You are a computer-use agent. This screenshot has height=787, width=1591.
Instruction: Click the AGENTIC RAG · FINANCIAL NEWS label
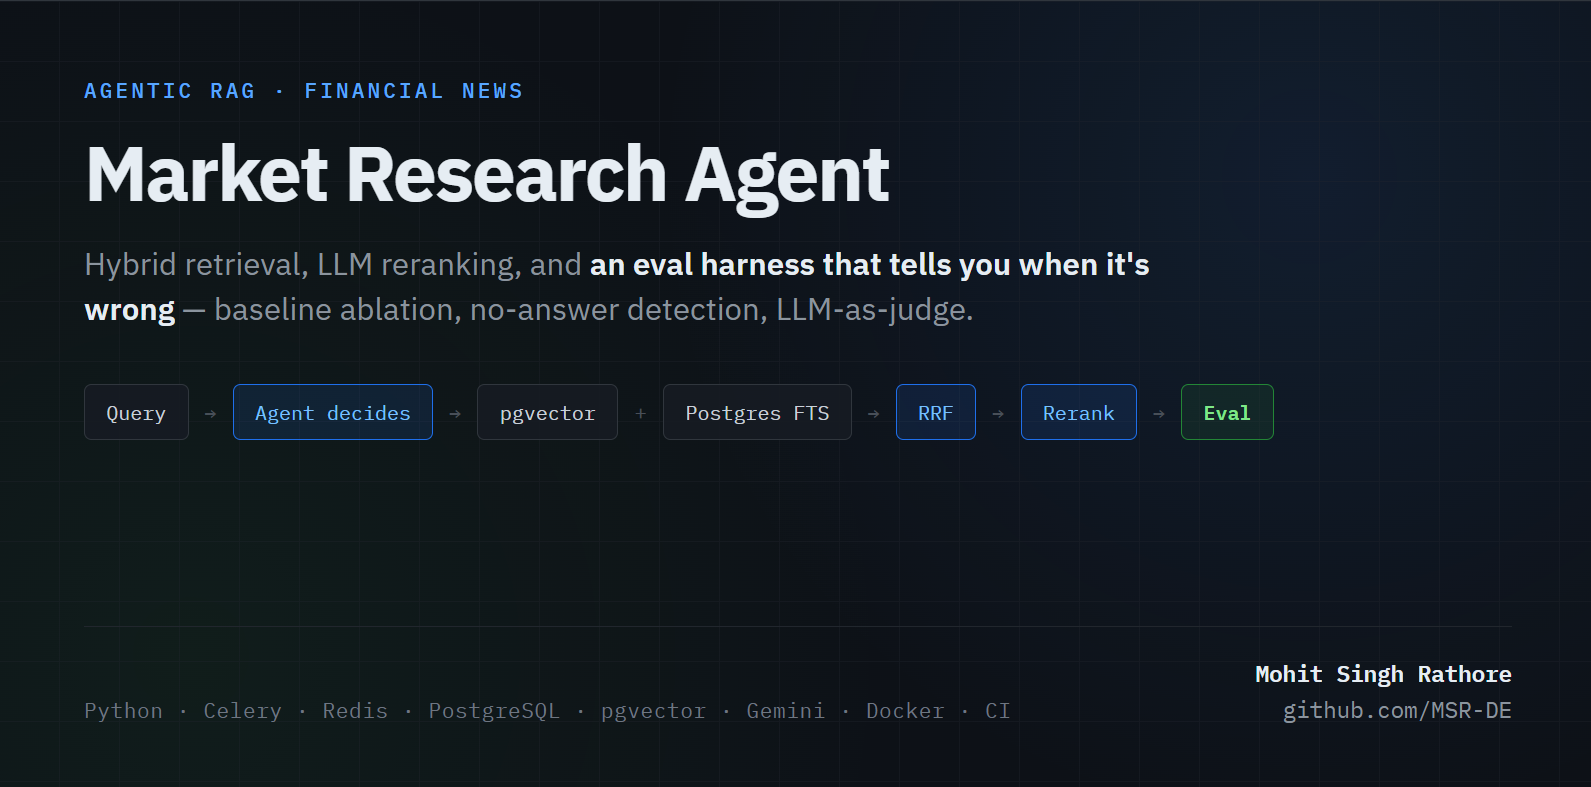(304, 91)
